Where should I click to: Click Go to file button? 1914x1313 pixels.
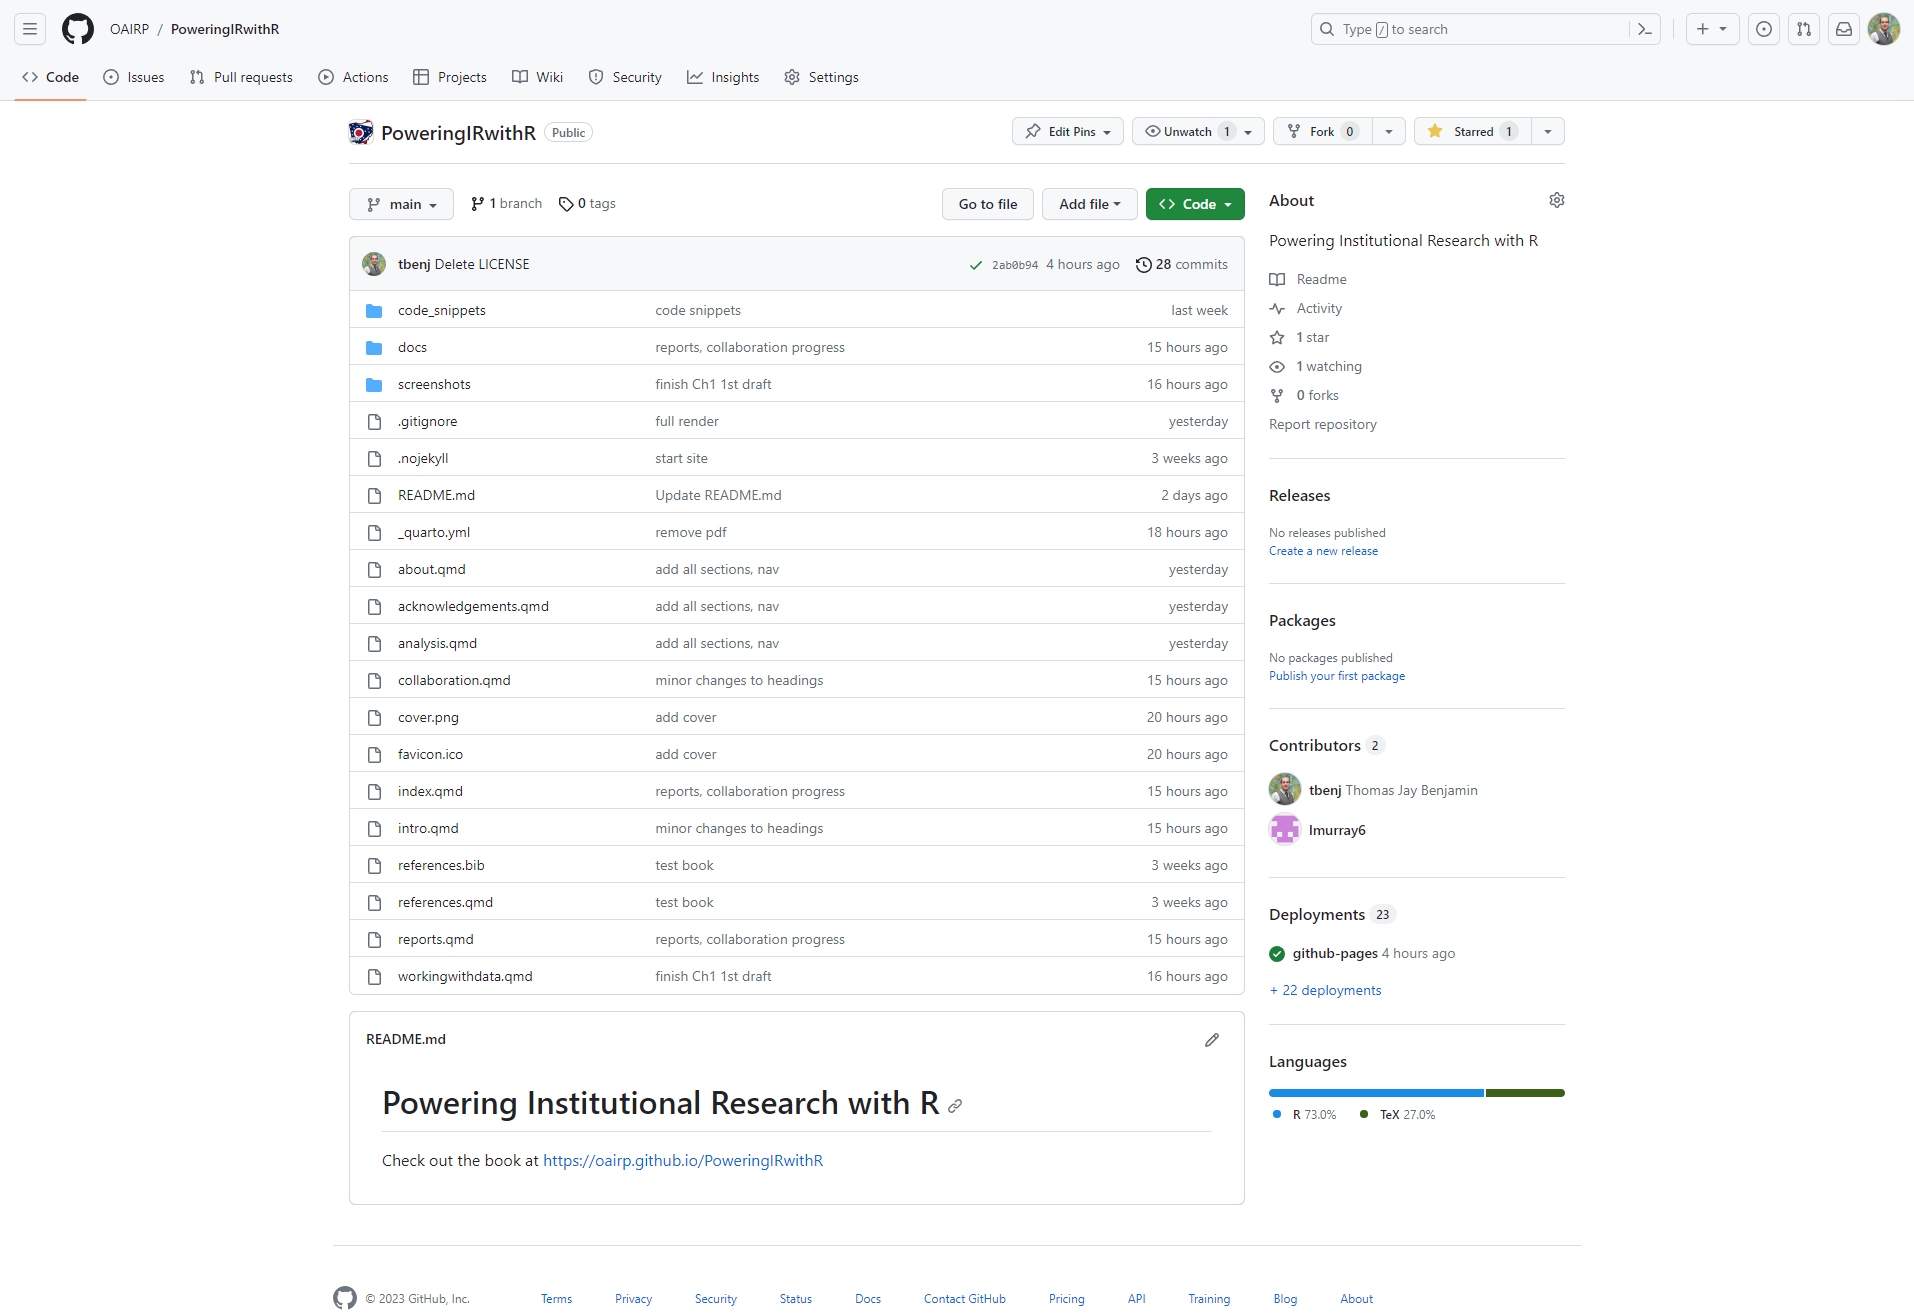988,204
